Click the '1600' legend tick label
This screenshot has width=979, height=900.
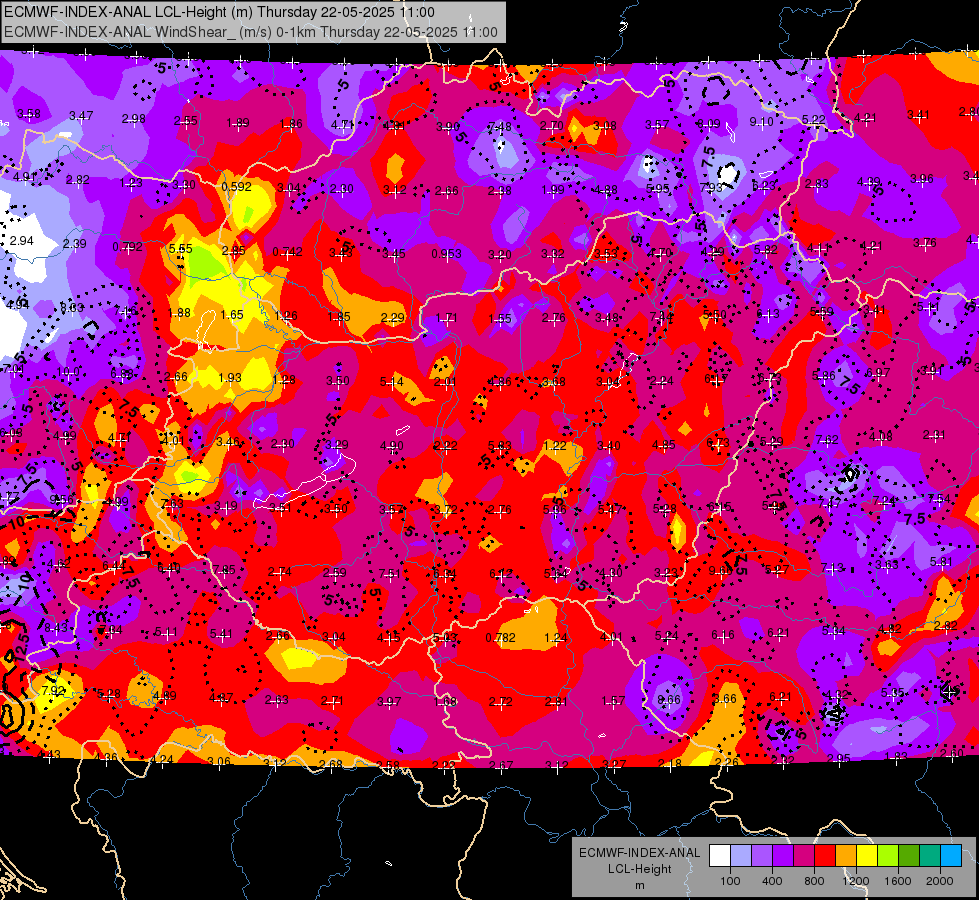tap(898, 881)
